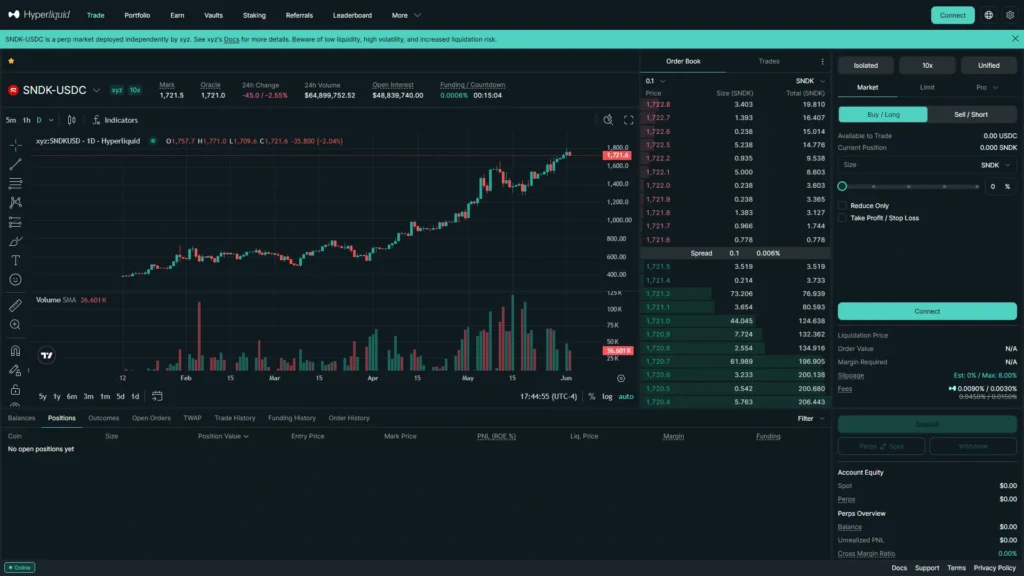Select the crosshair cursor tool
Screen dimensions: 1024x576
coord(15,144)
